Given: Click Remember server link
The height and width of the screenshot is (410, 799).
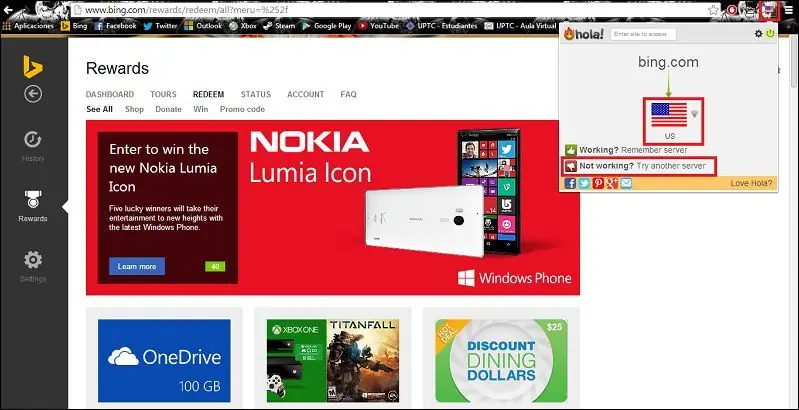Looking at the screenshot, I should coord(654,150).
